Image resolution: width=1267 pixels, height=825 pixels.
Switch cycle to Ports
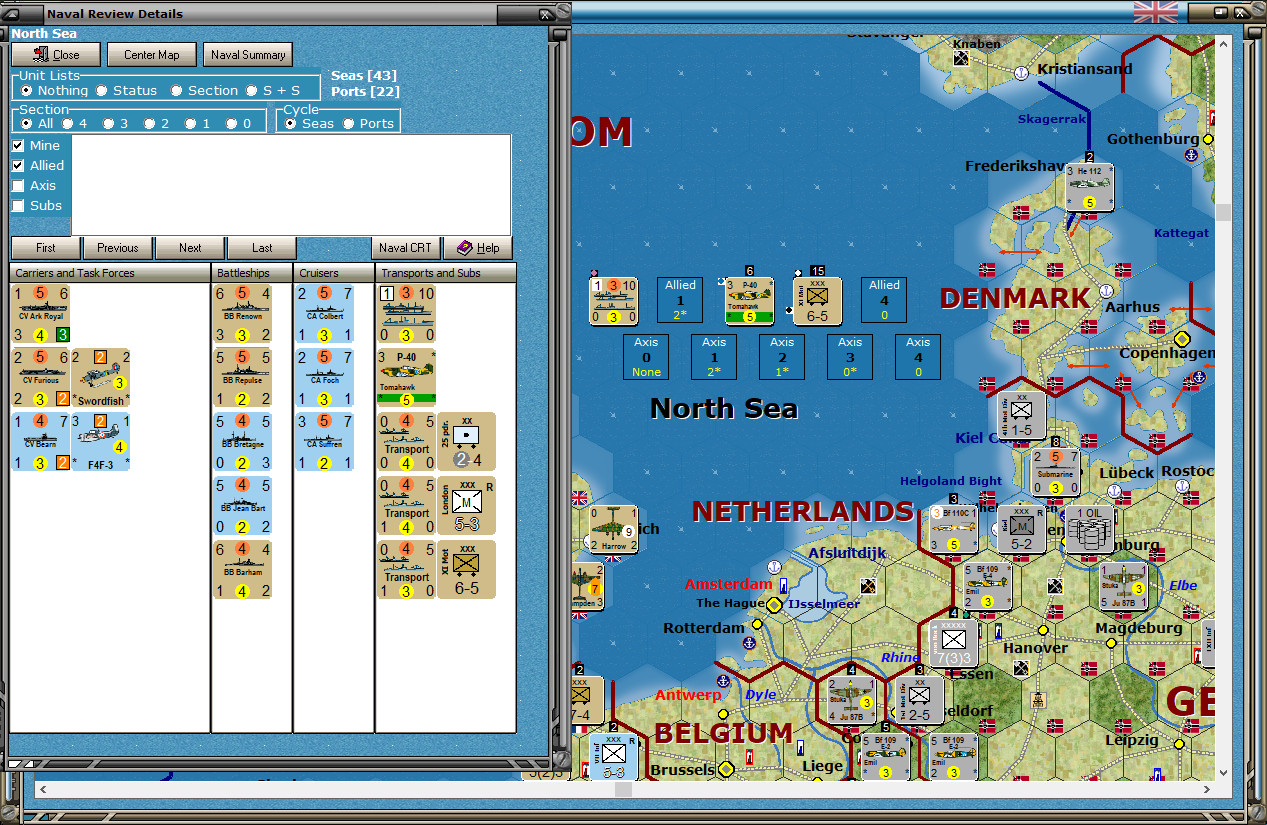click(x=369, y=123)
